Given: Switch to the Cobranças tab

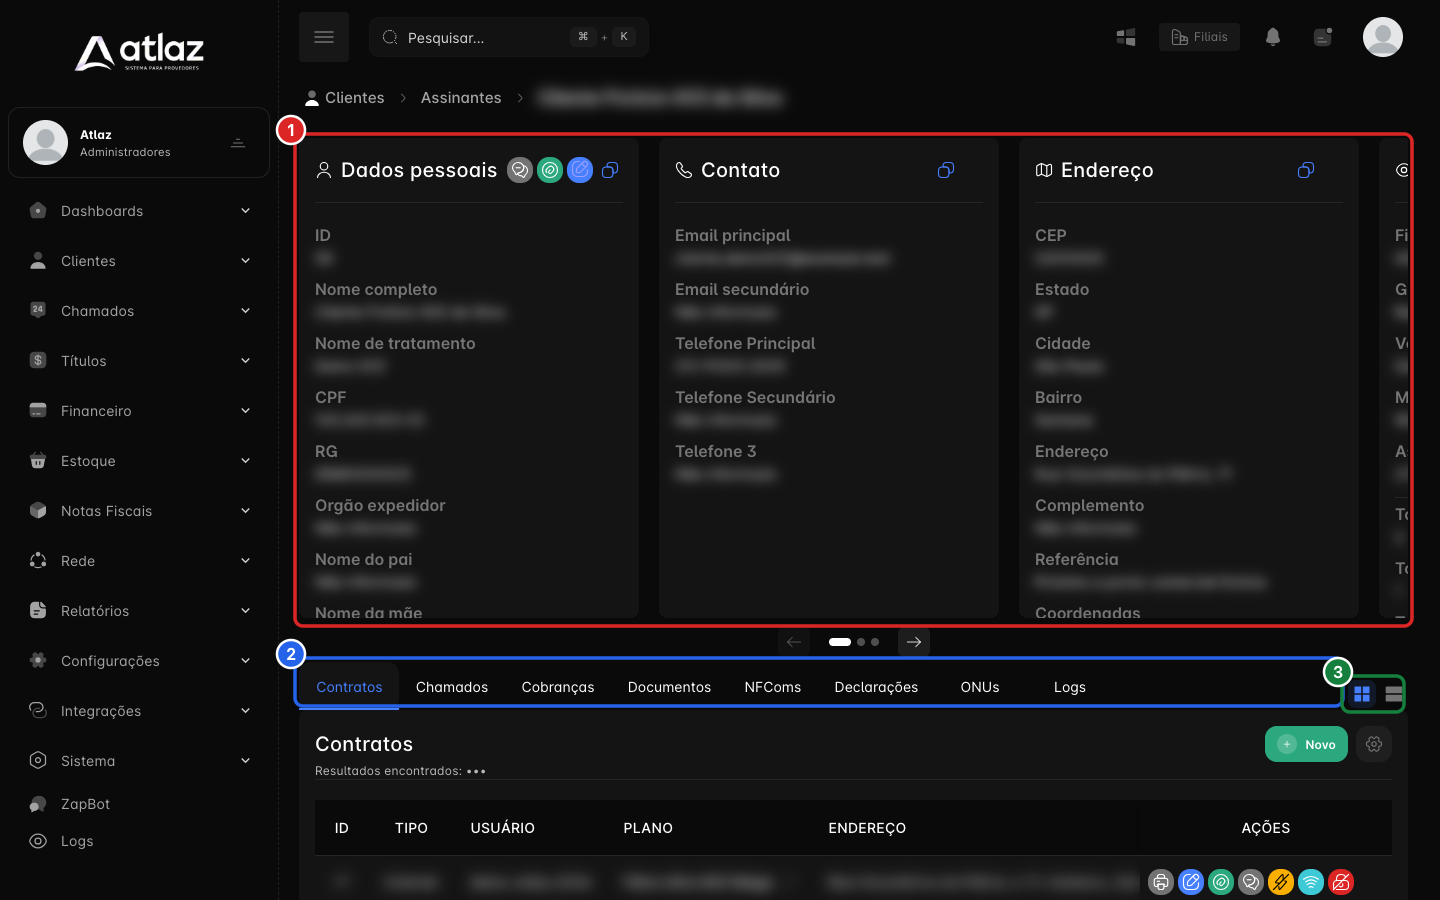Looking at the screenshot, I should coord(558,687).
